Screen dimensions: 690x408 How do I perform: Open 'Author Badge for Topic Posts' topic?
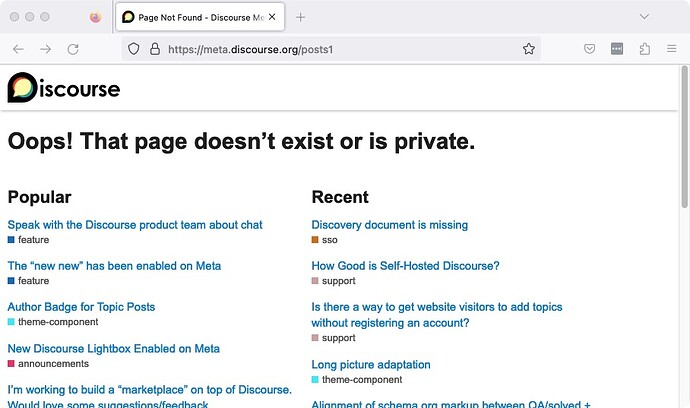tap(81, 307)
